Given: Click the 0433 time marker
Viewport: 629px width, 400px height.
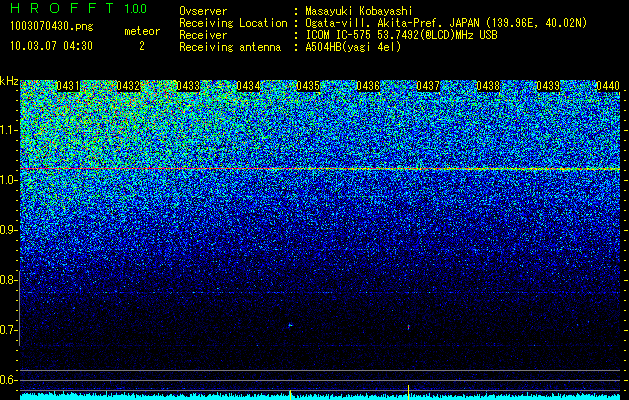Looking at the screenshot, I should (188, 86).
